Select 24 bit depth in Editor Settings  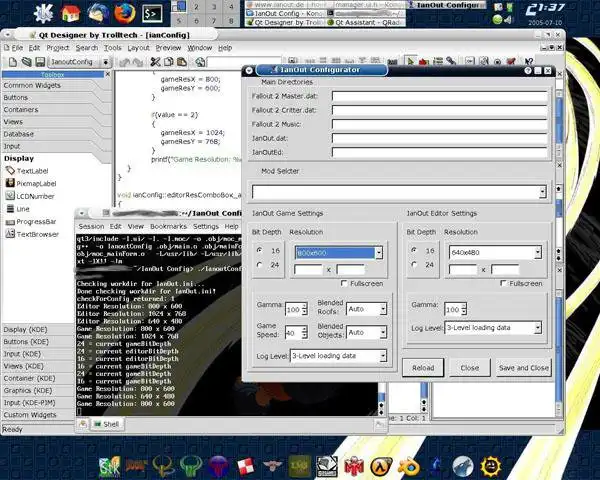point(414,264)
